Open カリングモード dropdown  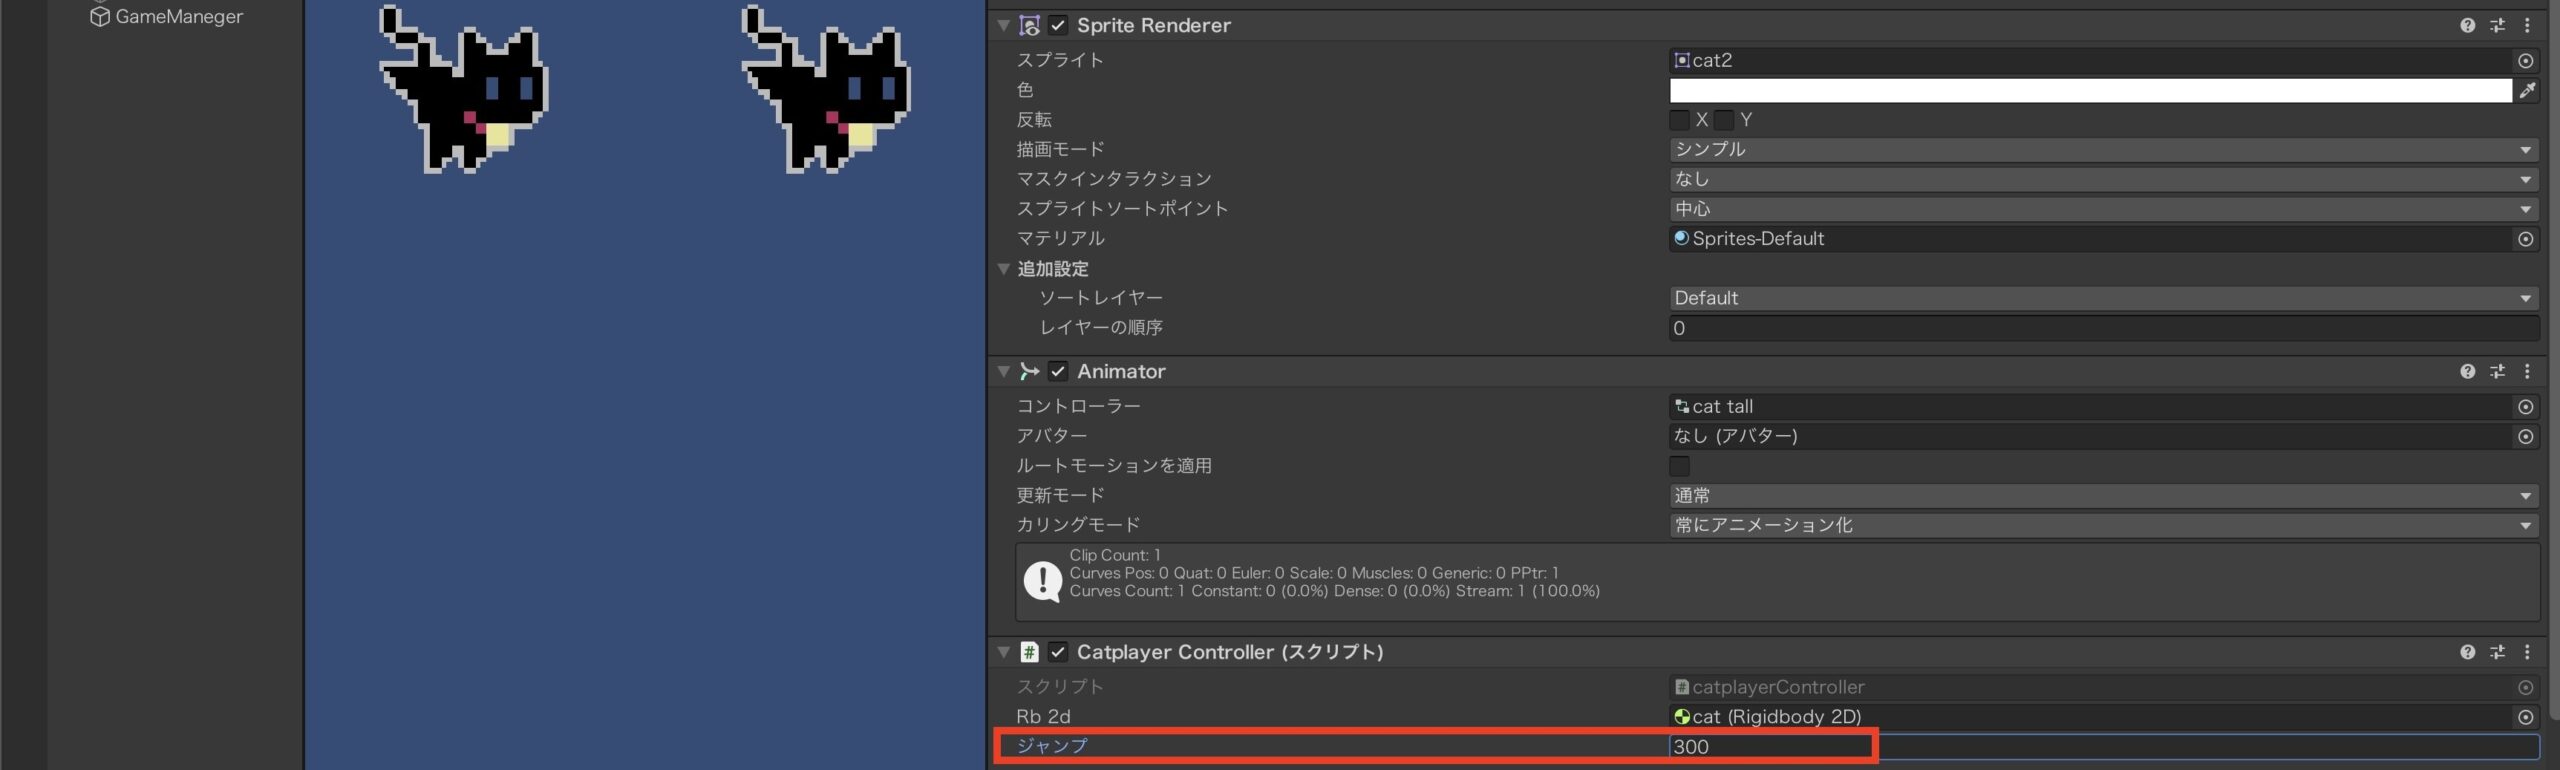2104,526
